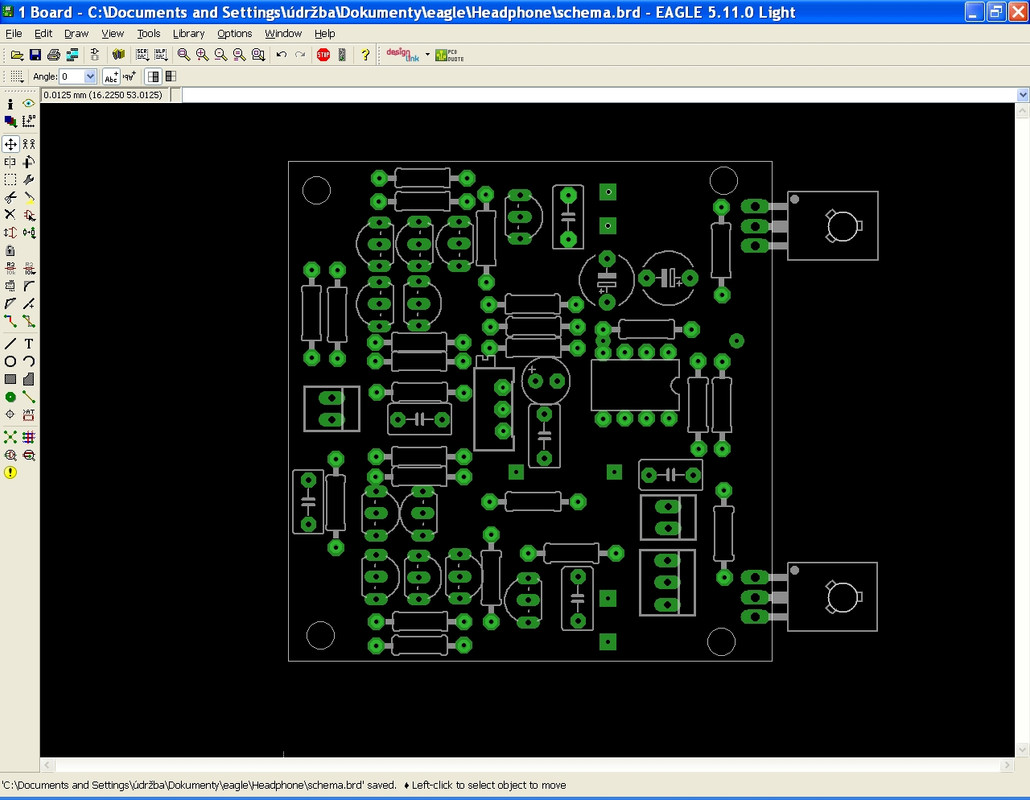Select the Route tool
Screen dimensions: 1030x800
tap(11, 321)
